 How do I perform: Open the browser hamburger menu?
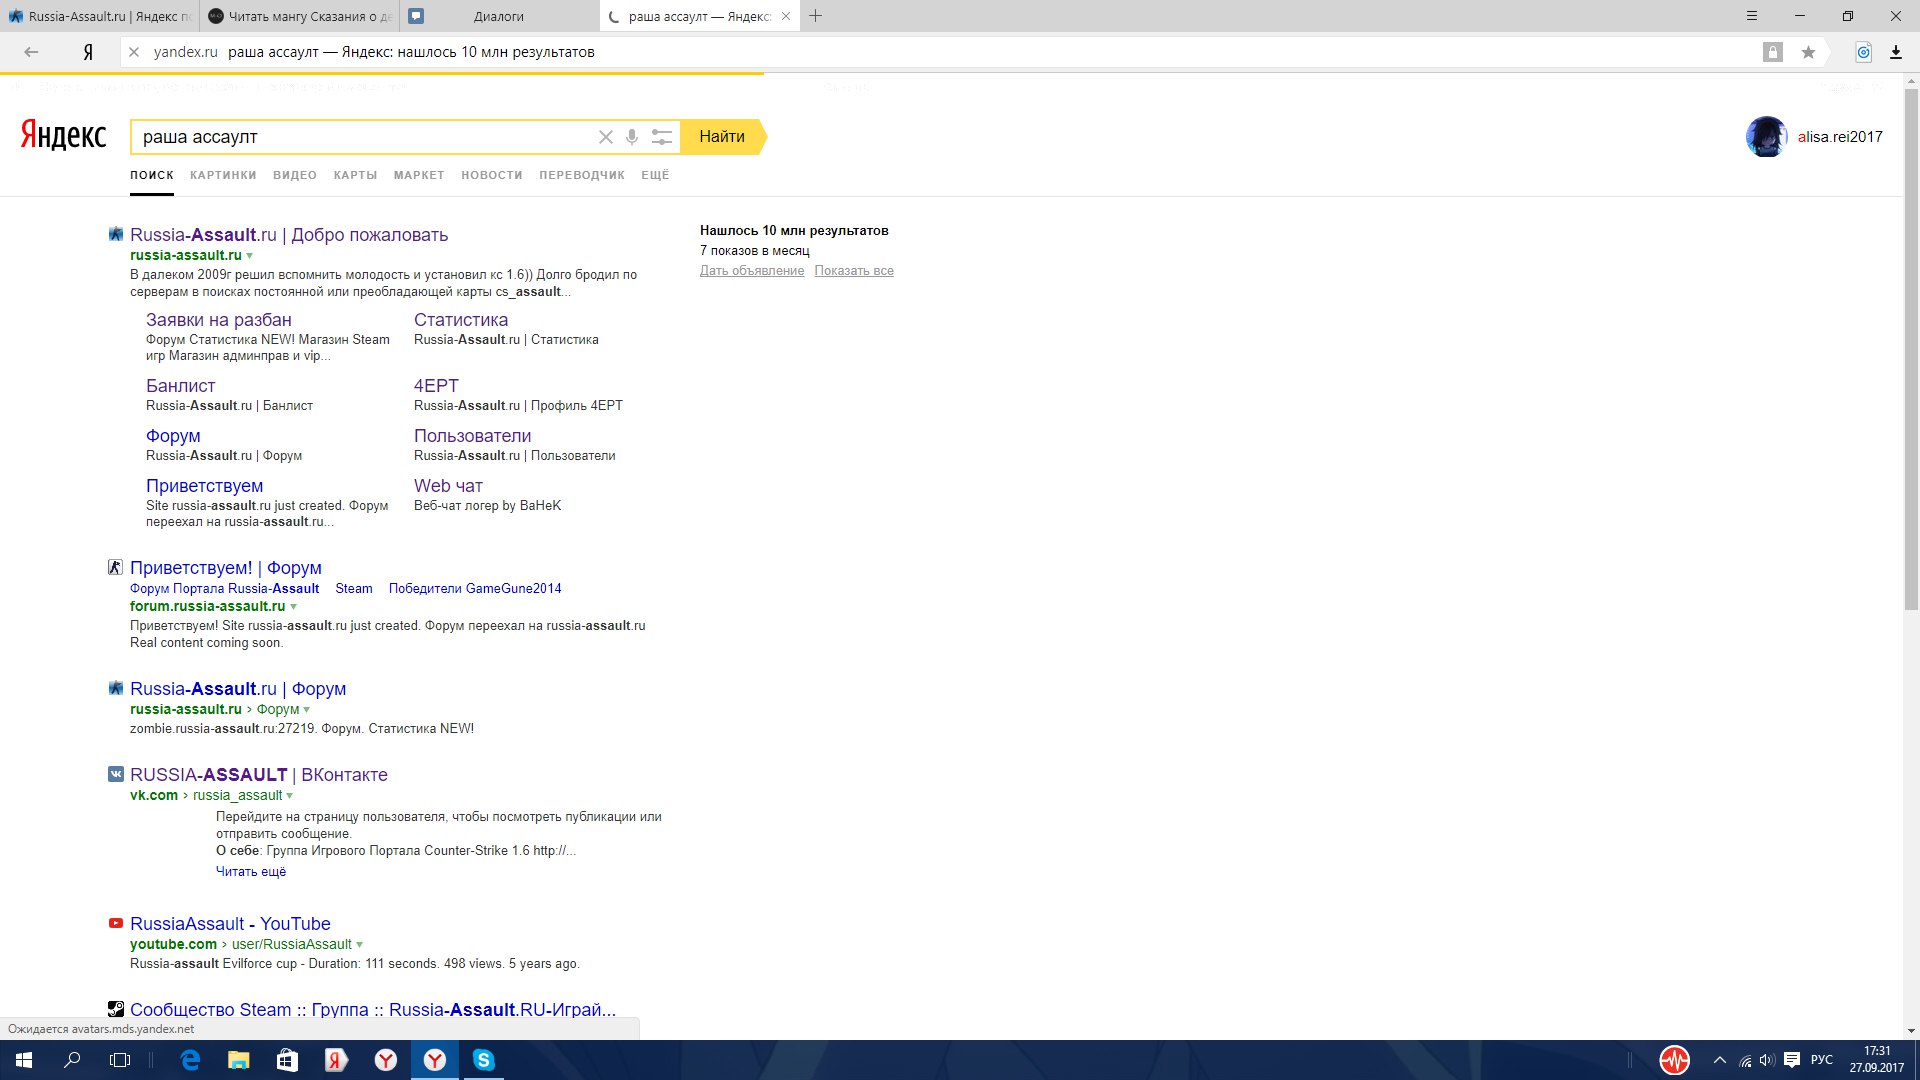click(x=1751, y=16)
